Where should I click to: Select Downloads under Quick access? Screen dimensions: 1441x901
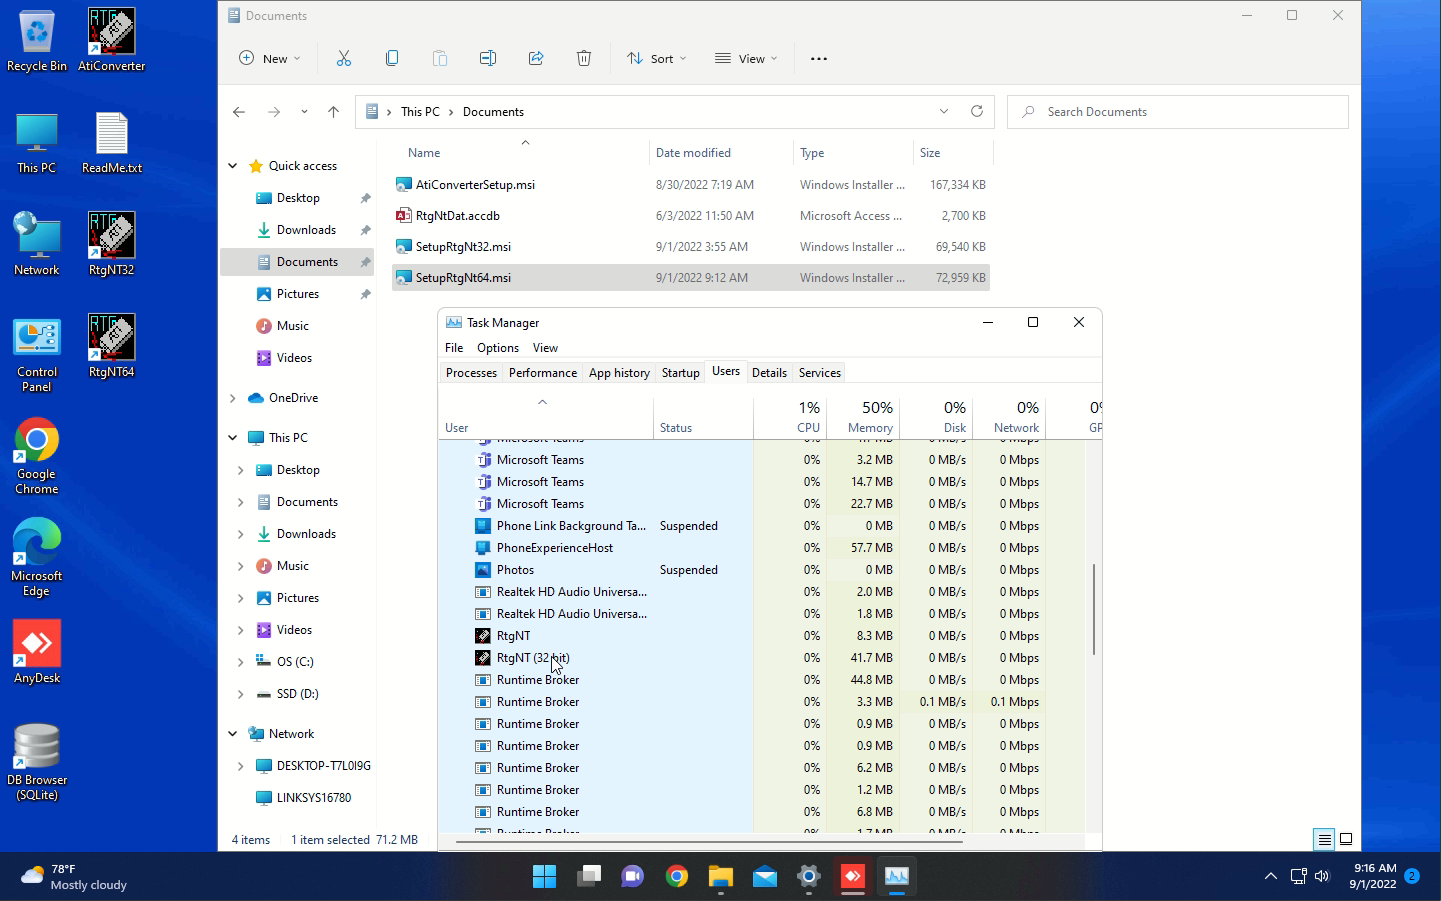297,230
